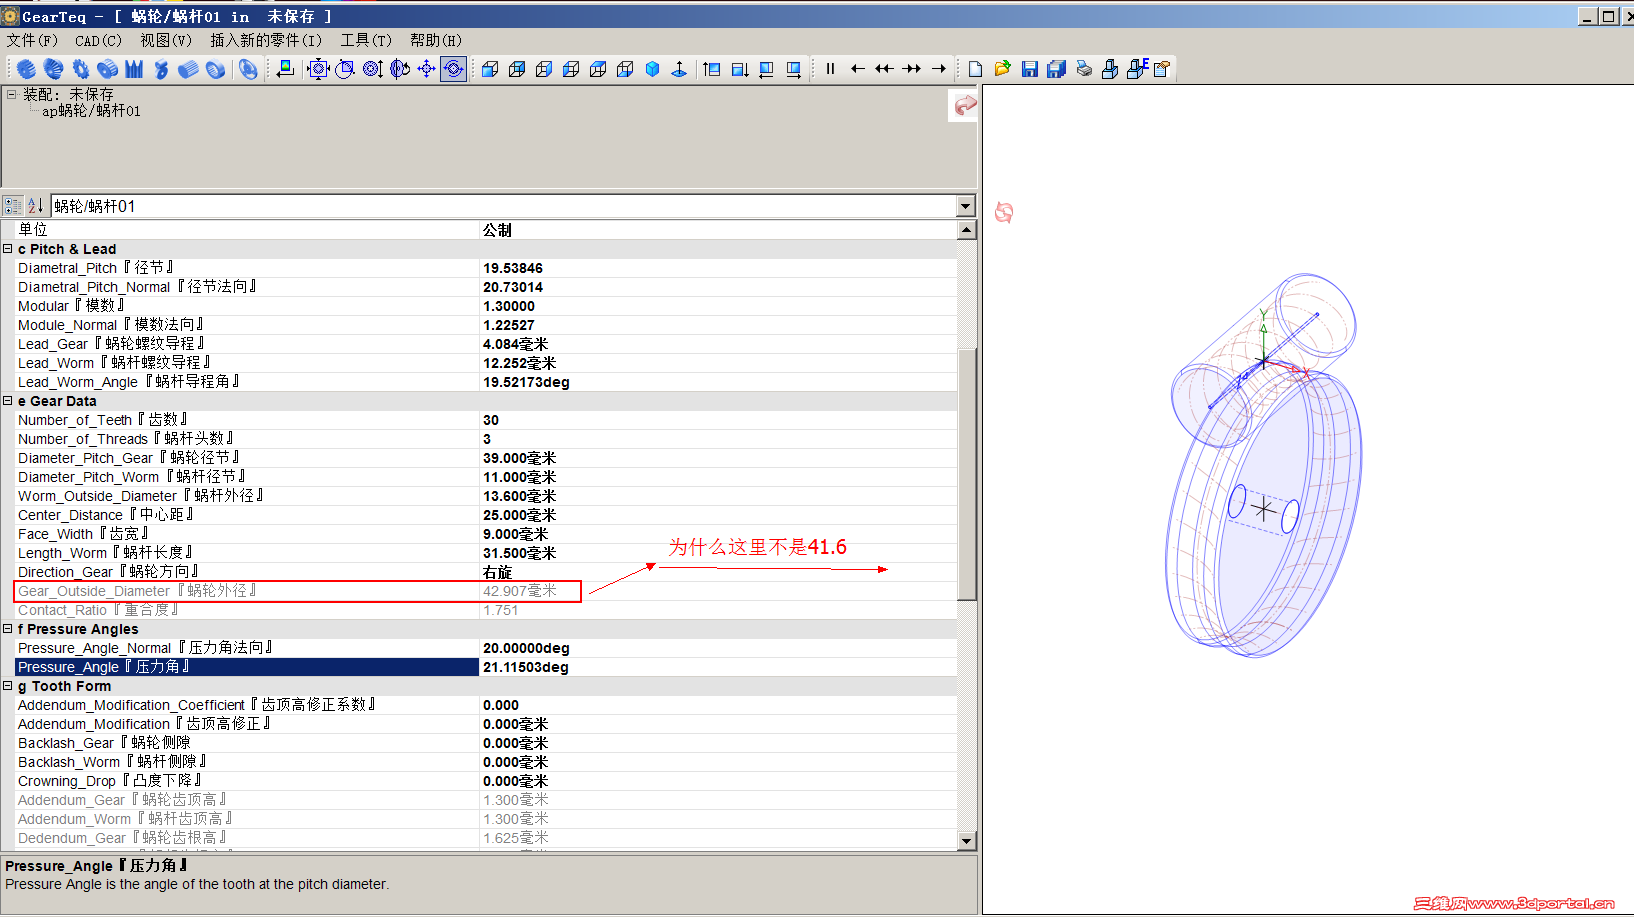Select the pan view tool
This screenshot has height=917, width=1634.
426,69
